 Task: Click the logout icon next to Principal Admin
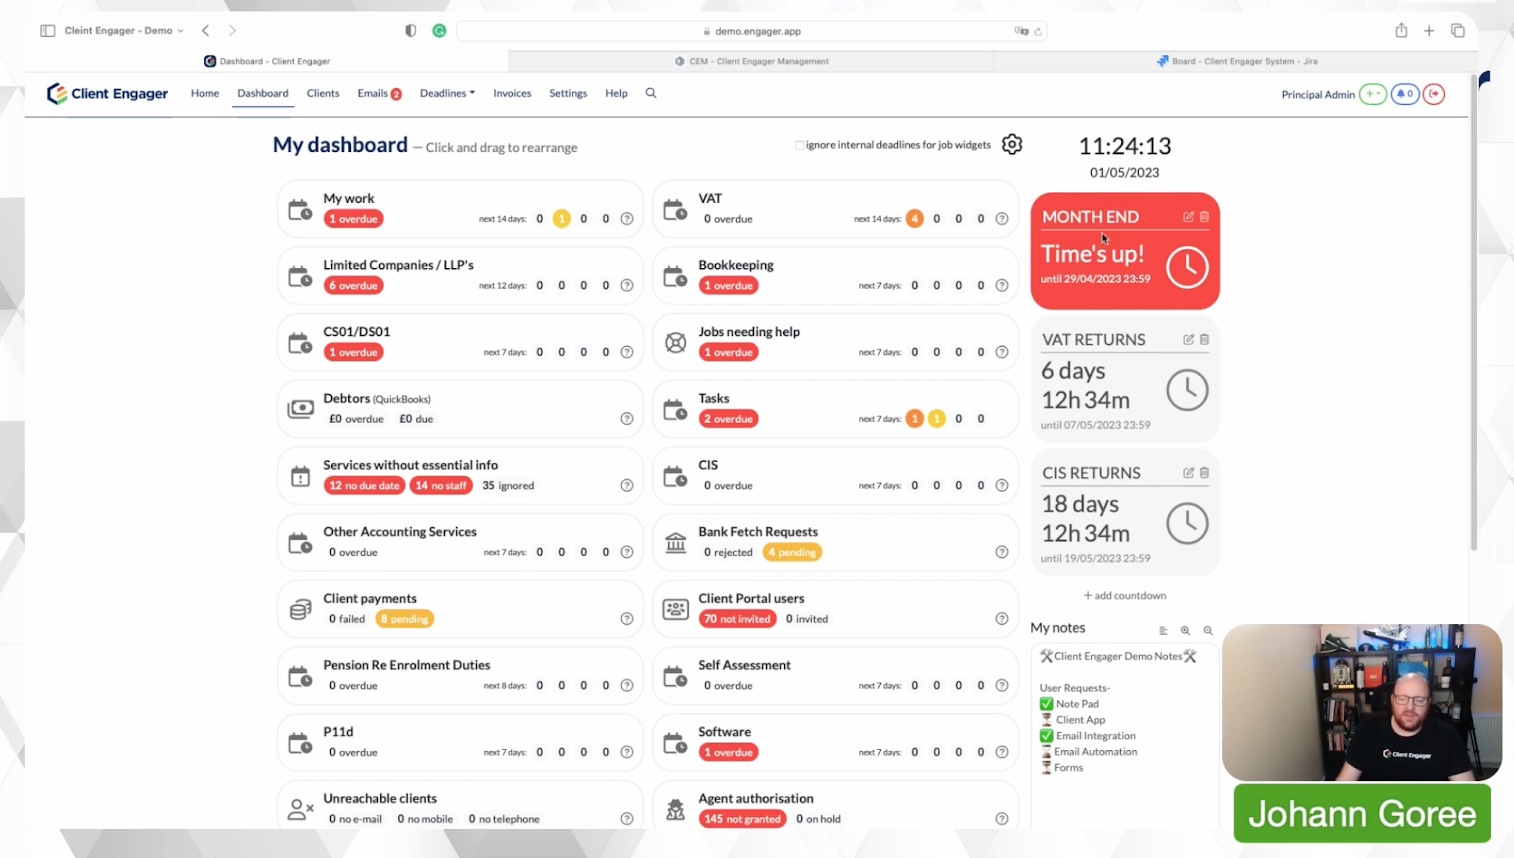pyautogui.click(x=1434, y=94)
